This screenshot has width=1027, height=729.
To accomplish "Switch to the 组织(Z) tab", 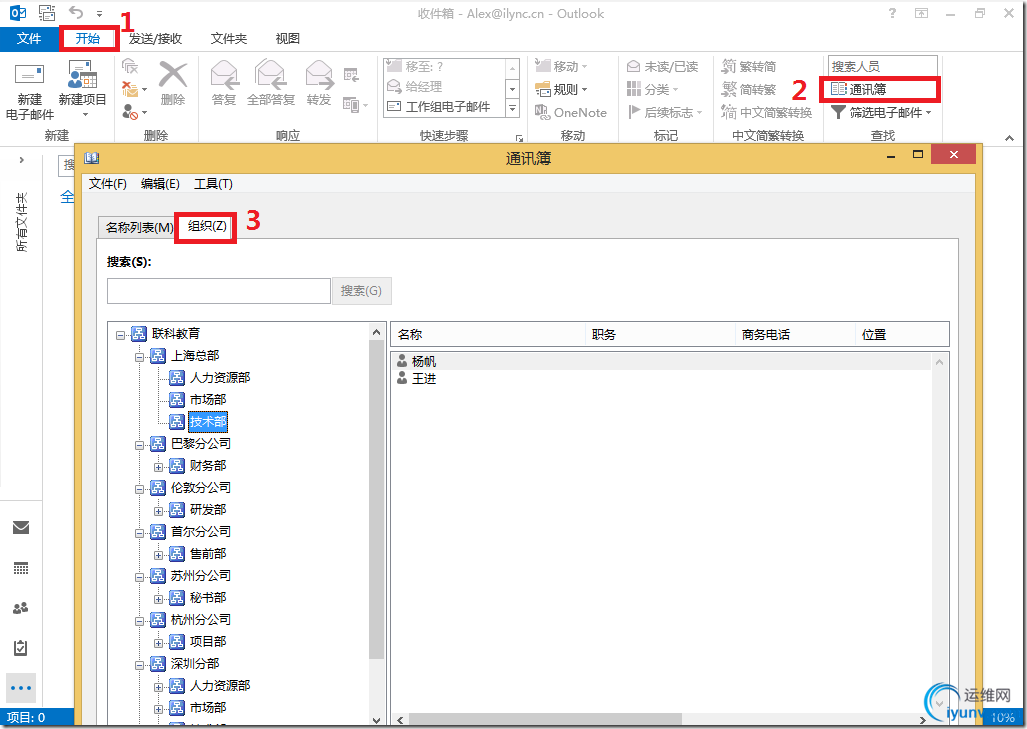I will (x=206, y=227).
